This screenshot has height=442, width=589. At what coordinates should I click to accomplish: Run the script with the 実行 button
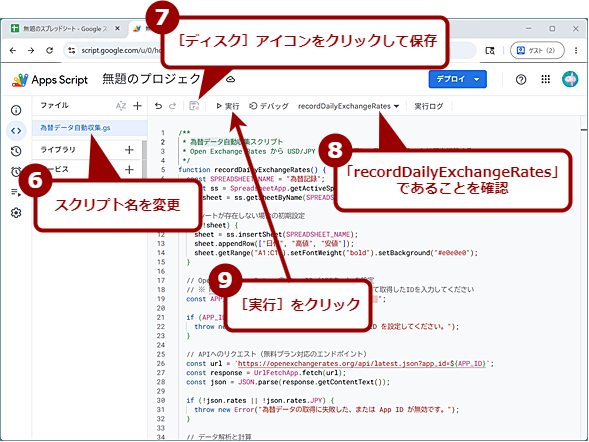click(x=228, y=106)
